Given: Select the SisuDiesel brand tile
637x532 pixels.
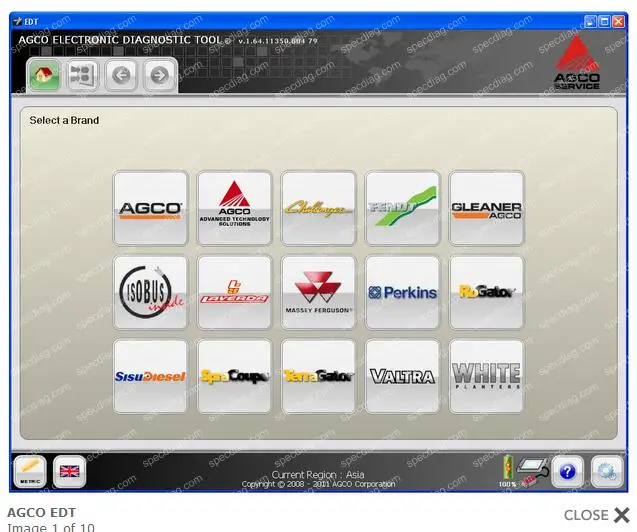Looking at the screenshot, I should click(x=151, y=376).
